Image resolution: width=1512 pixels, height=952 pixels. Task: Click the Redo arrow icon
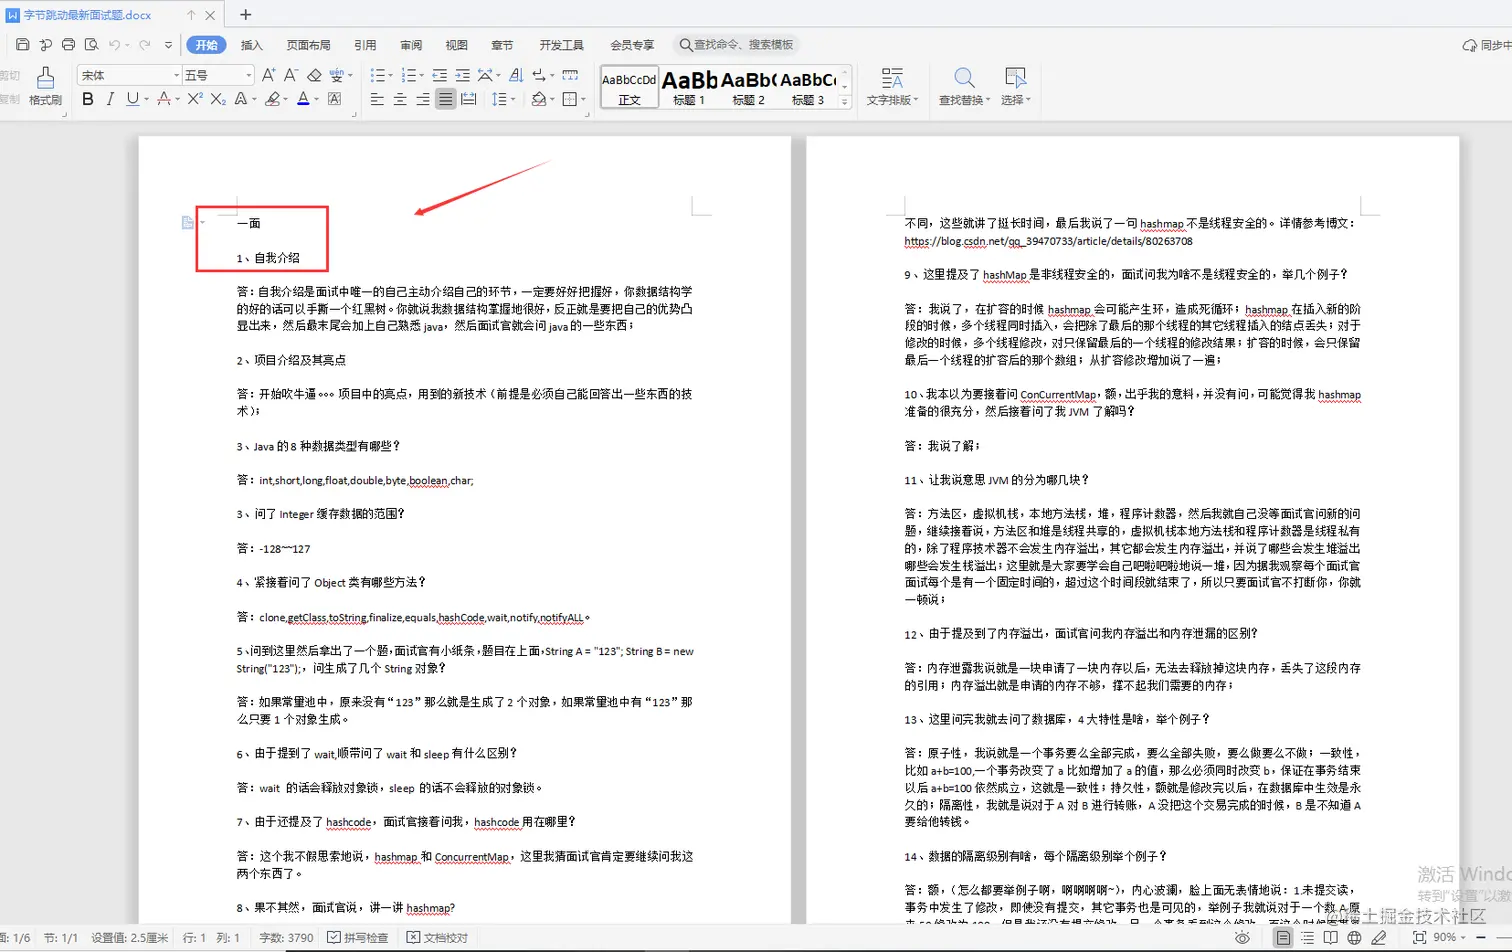click(145, 45)
